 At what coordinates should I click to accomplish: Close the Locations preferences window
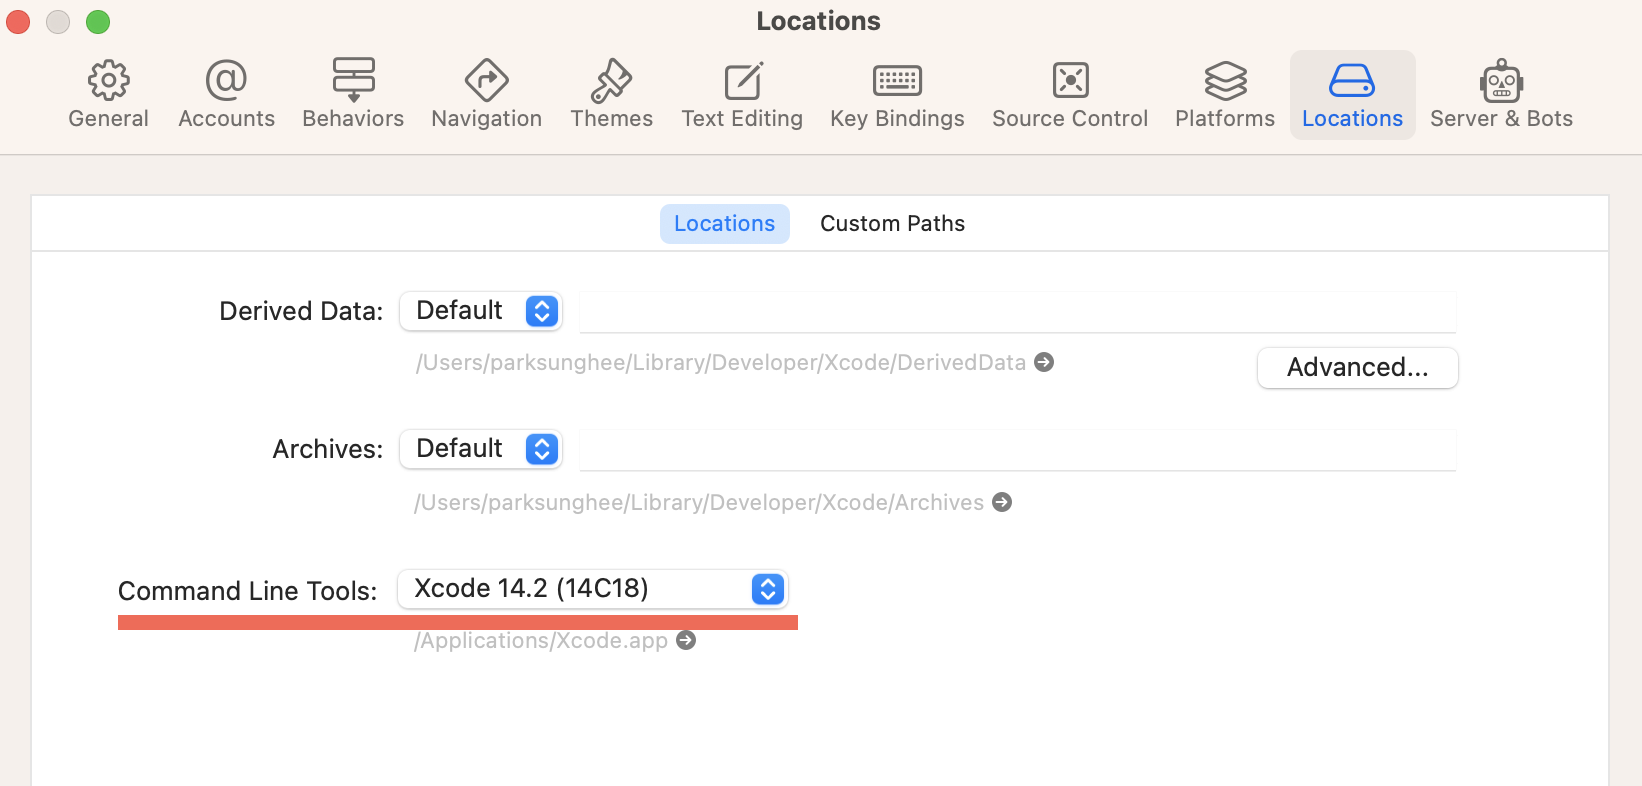coord(18,22)
